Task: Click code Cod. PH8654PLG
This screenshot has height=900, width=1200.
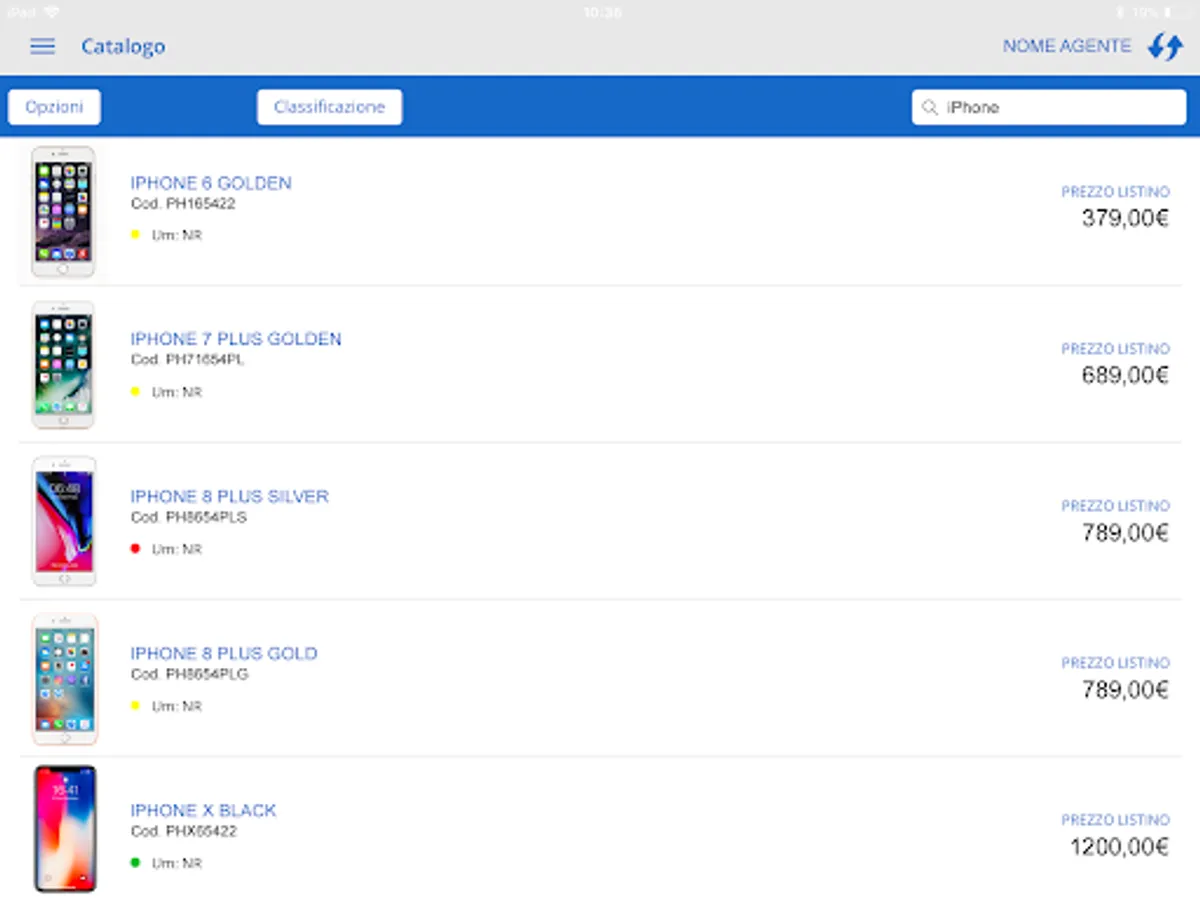Action: [189, 674]
